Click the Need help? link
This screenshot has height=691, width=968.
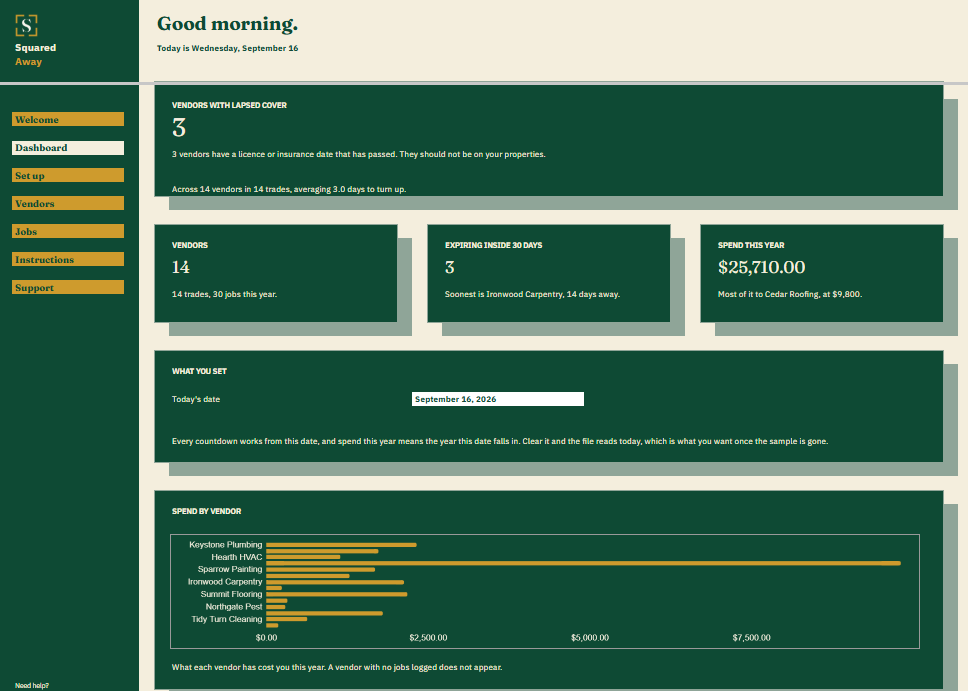point(31,685)
